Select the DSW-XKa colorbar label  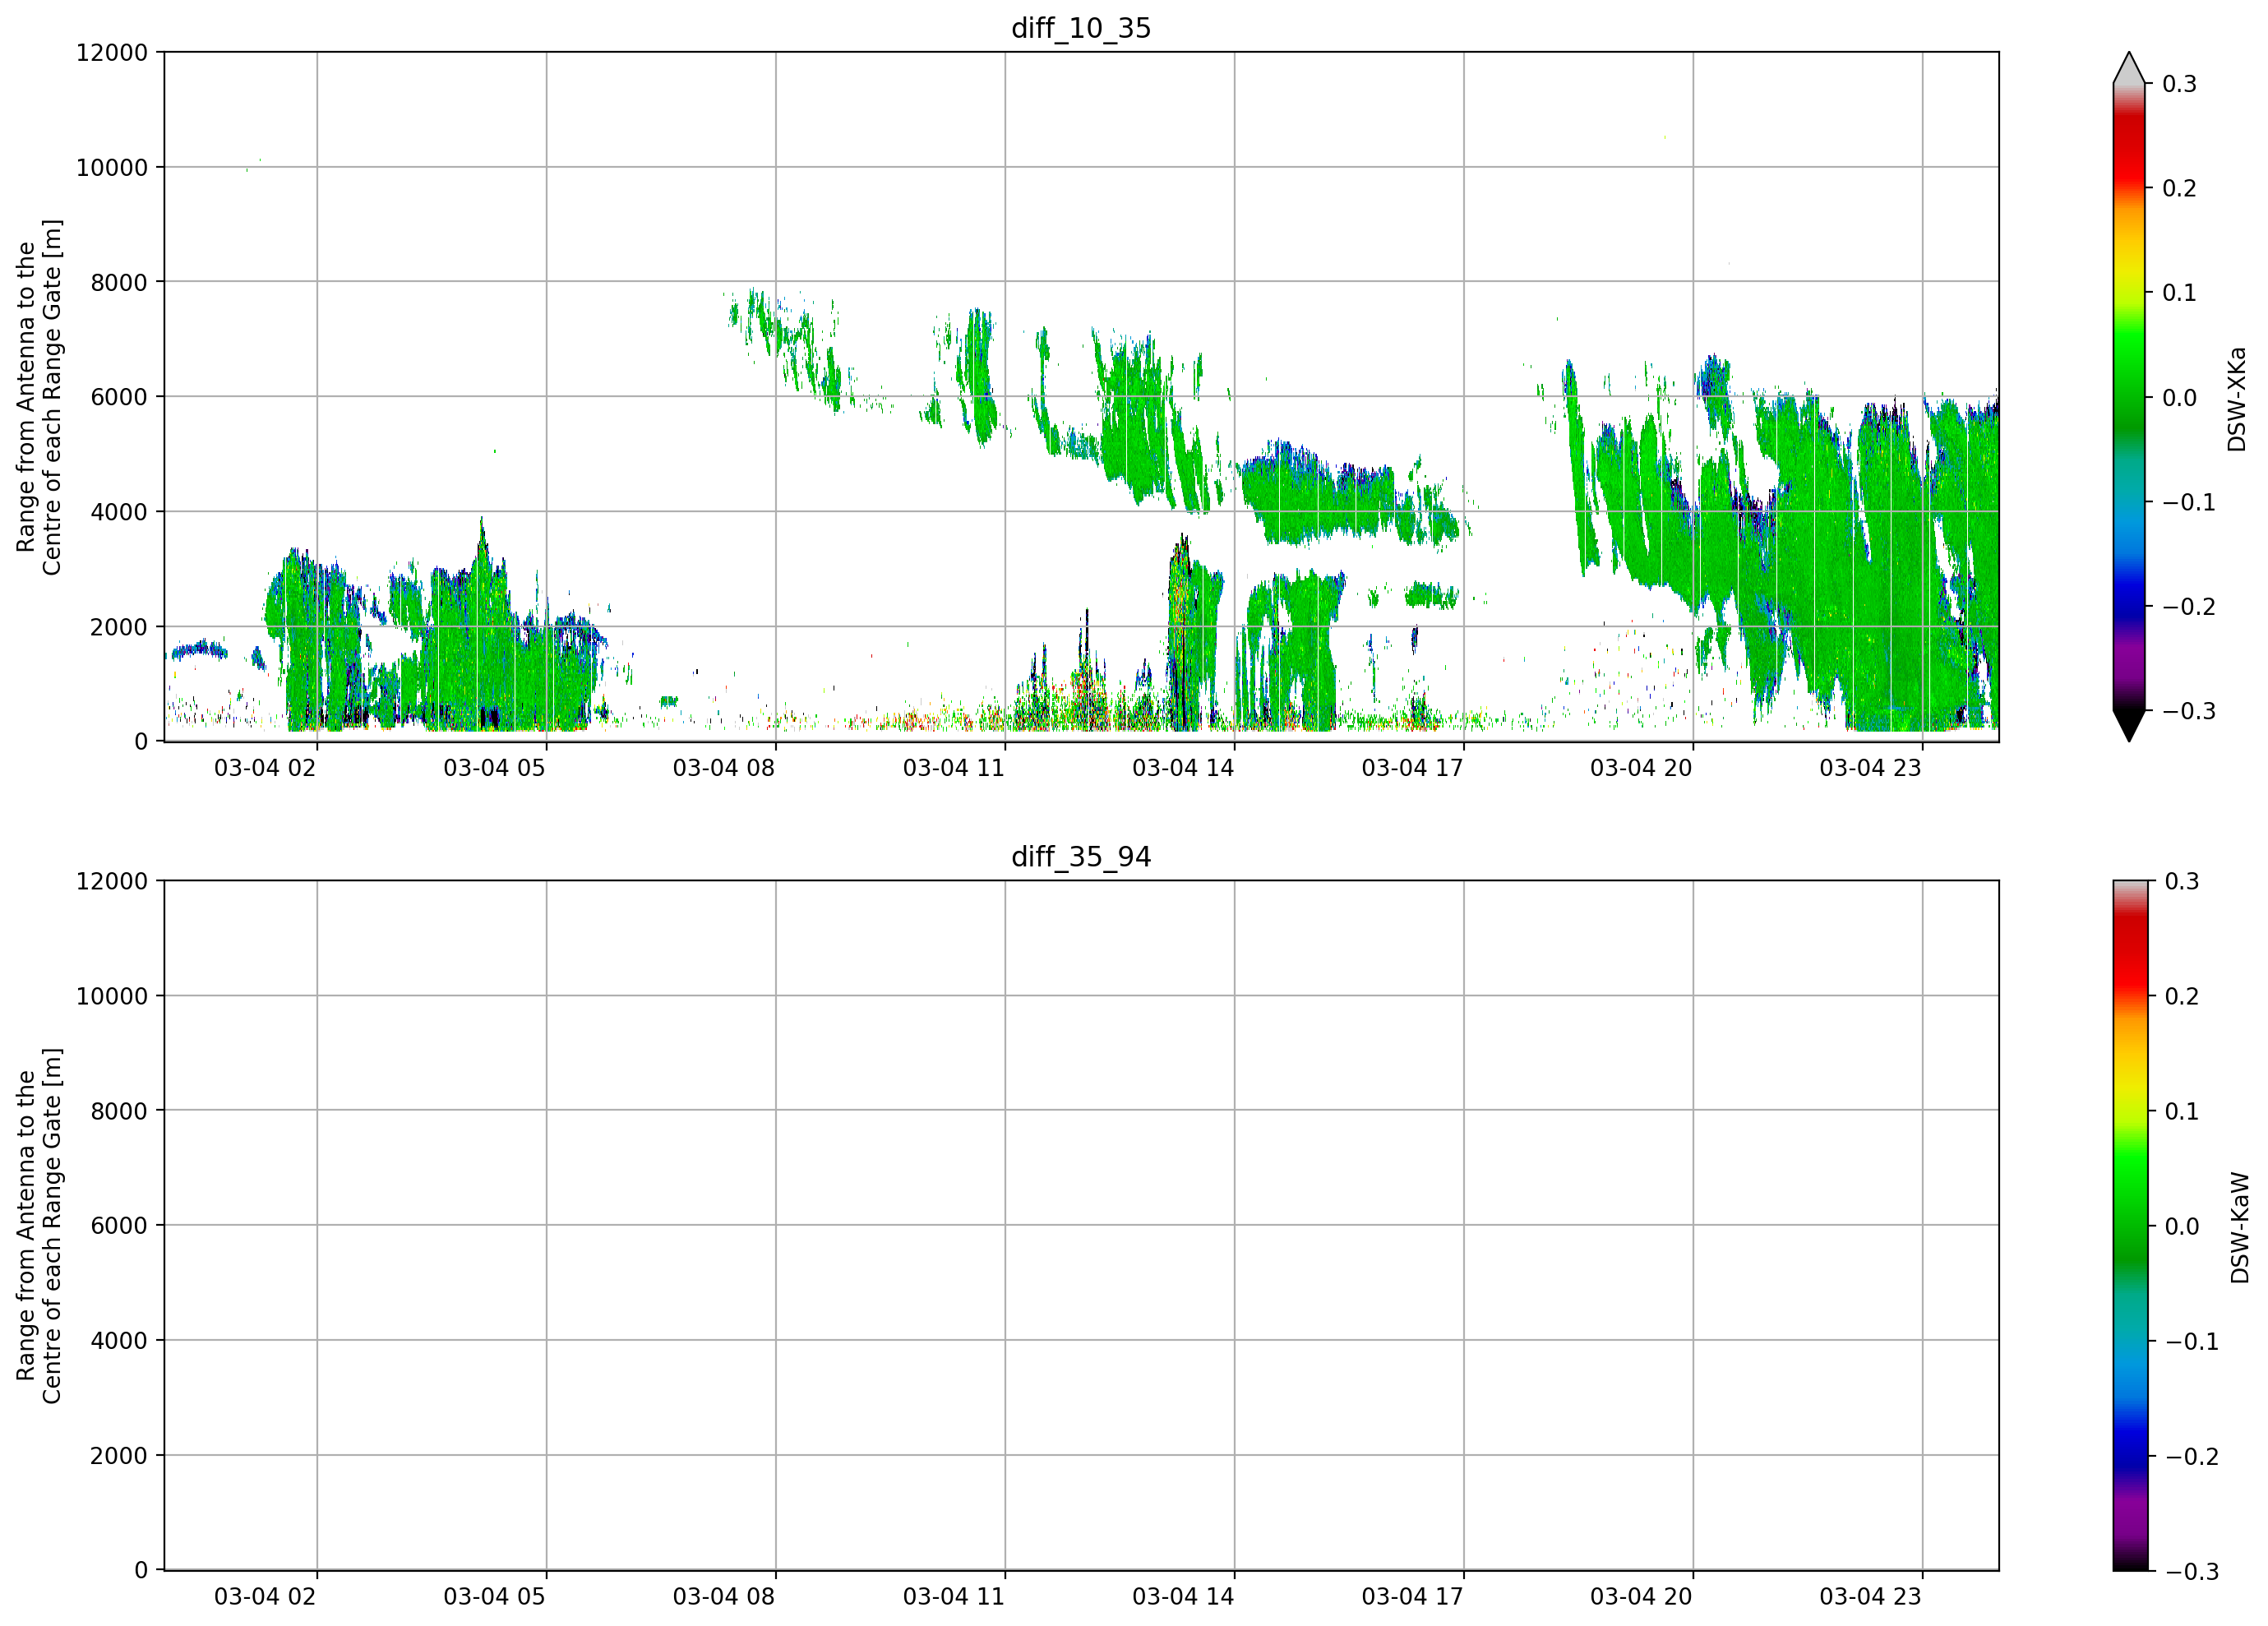click(2237, 399)
